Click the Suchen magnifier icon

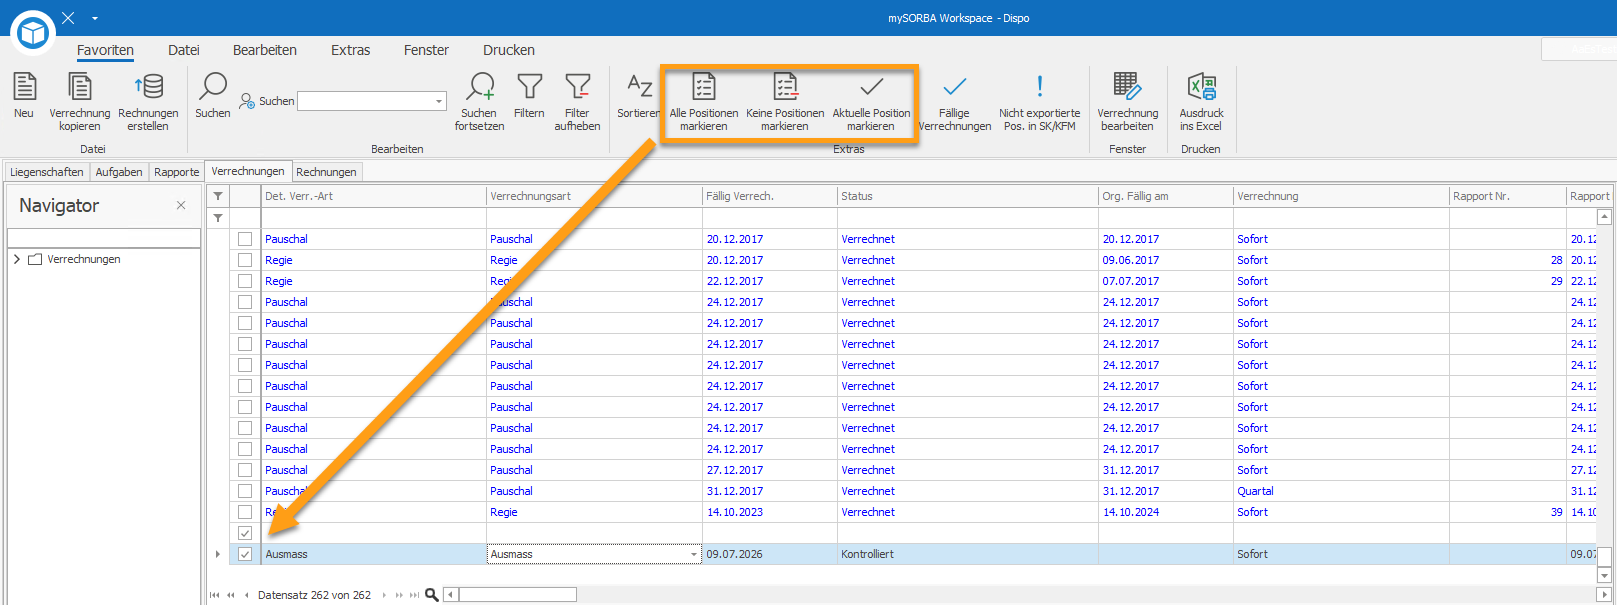click(x=213, y=86)
